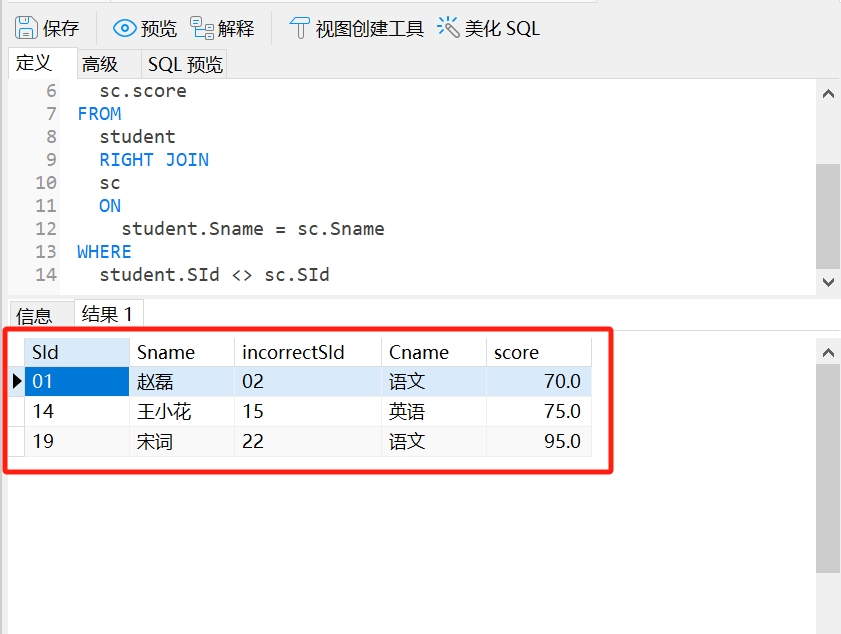Switch to the 信息 tab
Image resolution: width=841 pixels, height=634 pixels.
(35, 316)
